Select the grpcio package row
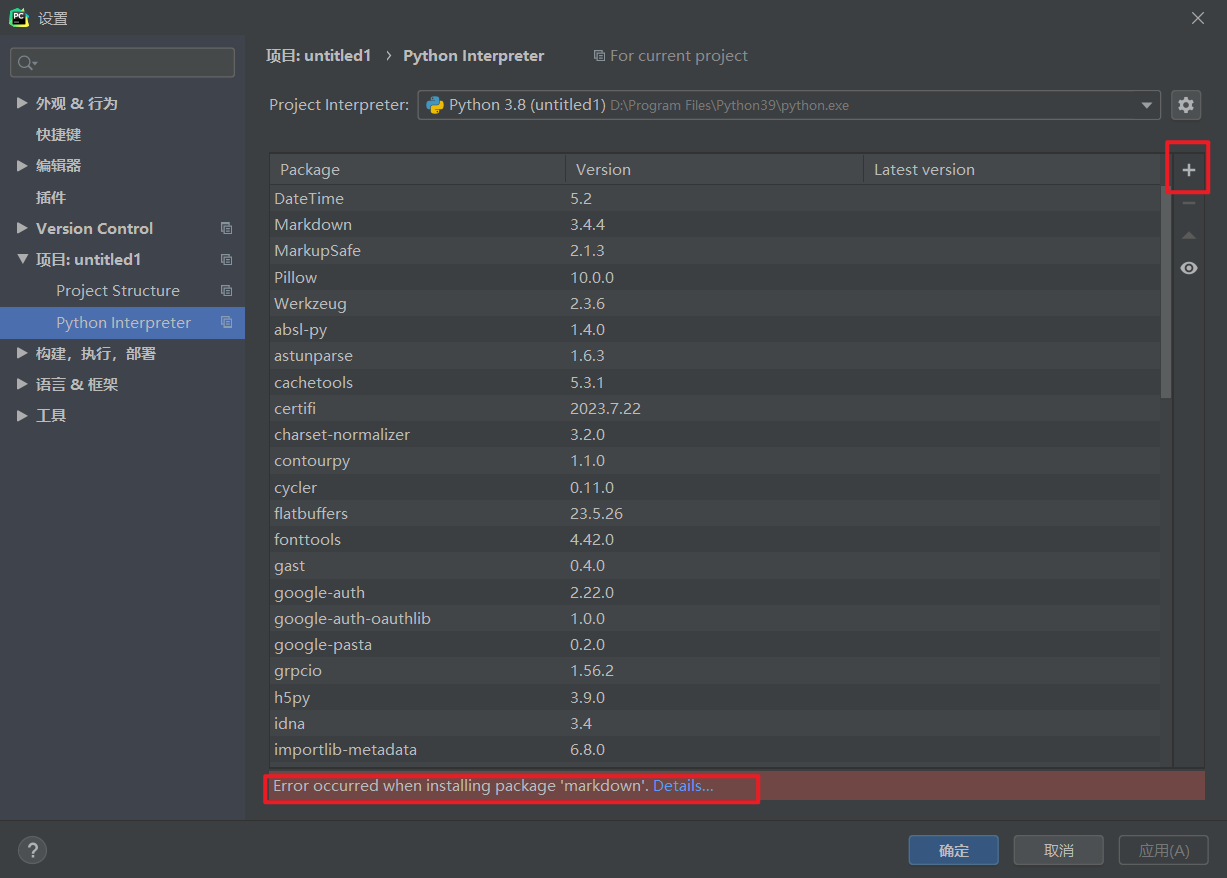Image resolution: width=1227 pixels, height=878 pixels. click(x=715, y=670)
